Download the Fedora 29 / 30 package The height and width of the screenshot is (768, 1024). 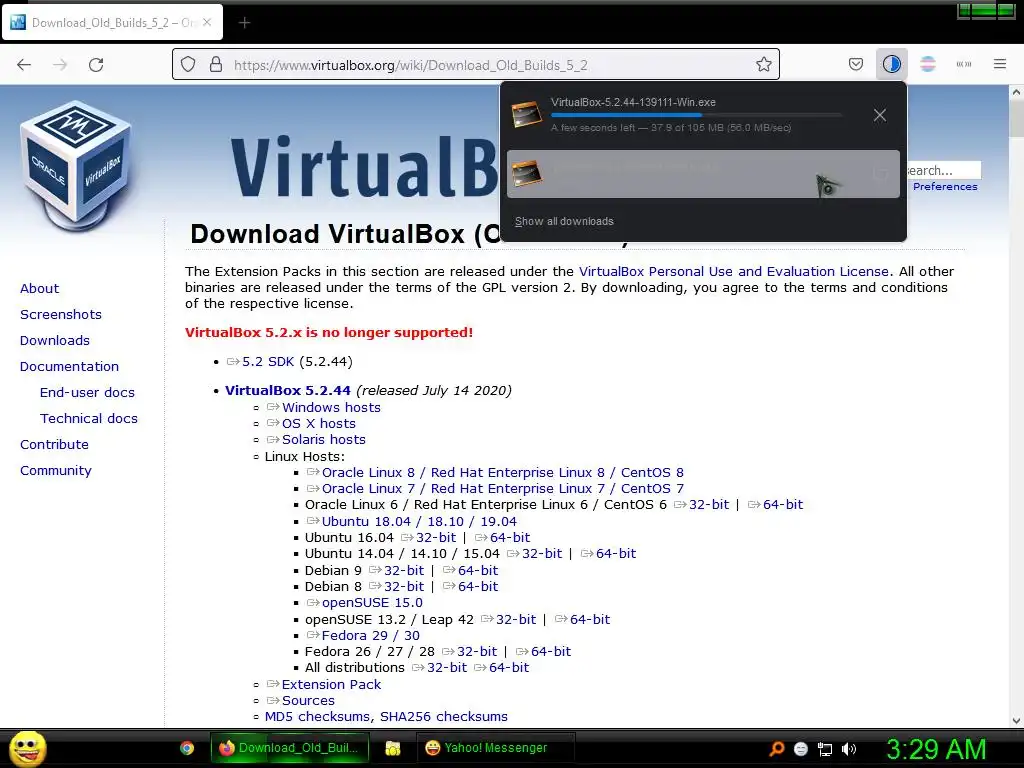pos(371,635)
